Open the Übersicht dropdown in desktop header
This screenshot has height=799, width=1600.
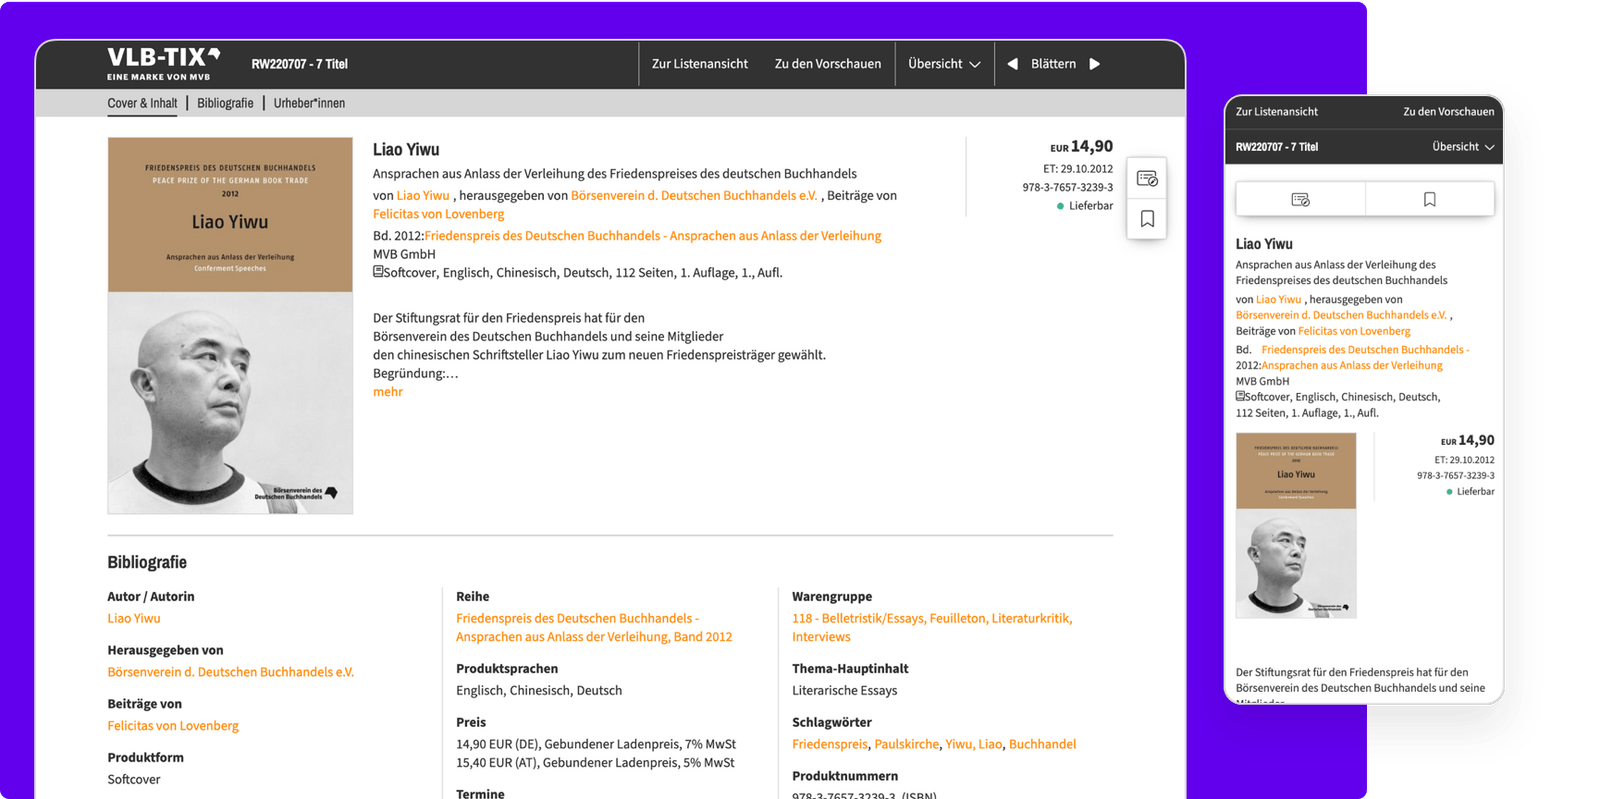[944, 64]
